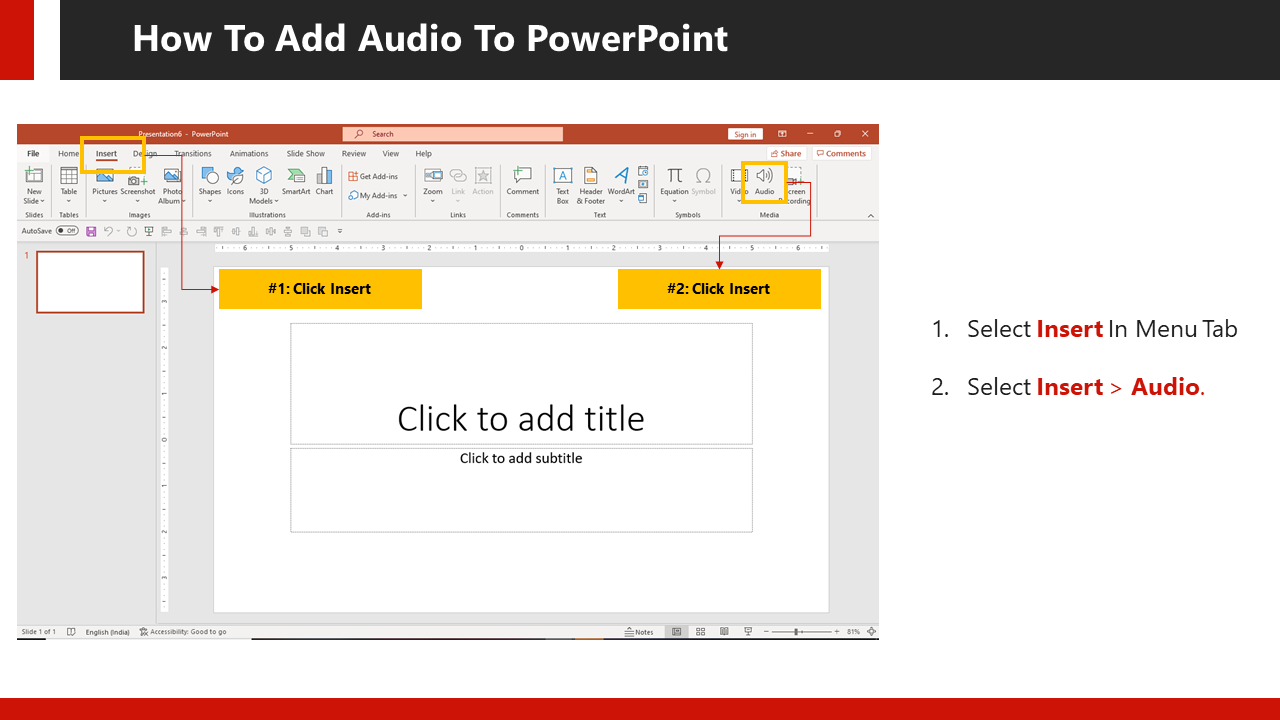1280x720 pixels.
Task: Click the 'Click to add title' placeholder
Action: (x=521, y=384)
